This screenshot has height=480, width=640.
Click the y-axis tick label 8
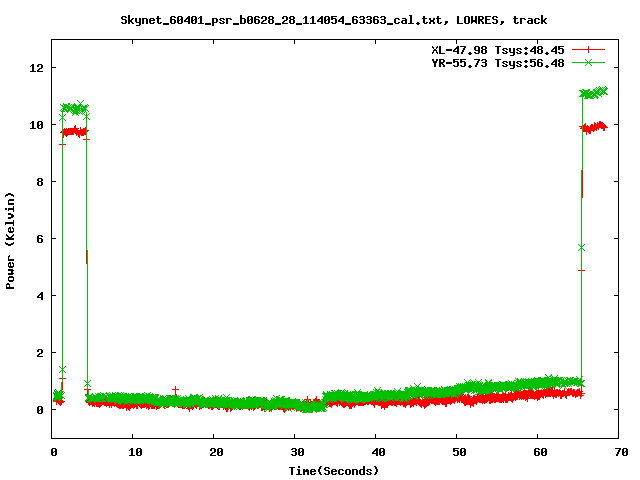pos(40,182)
